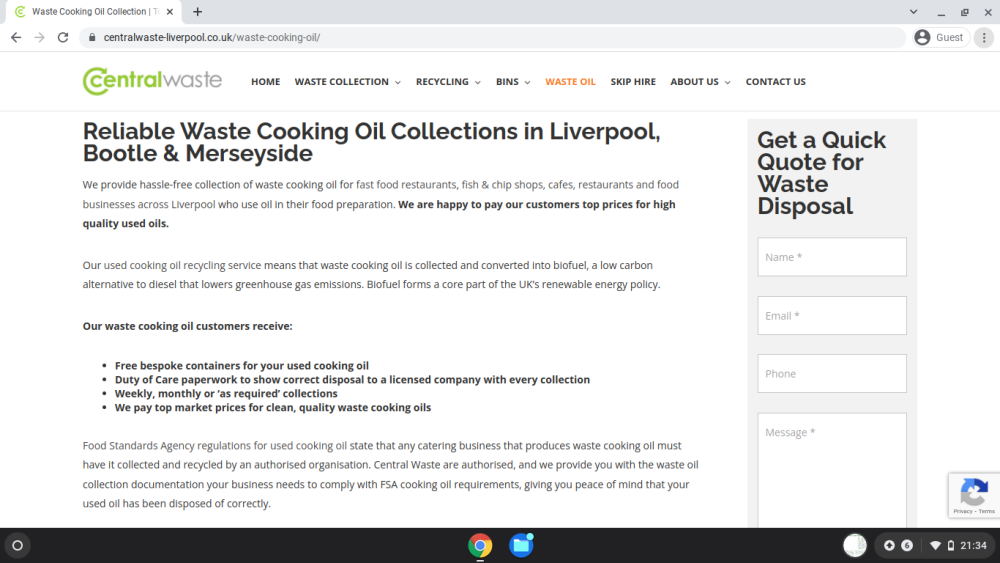Go to the HOME menu item
This screenshot has width=1000, height=563.
pos(265,82)
